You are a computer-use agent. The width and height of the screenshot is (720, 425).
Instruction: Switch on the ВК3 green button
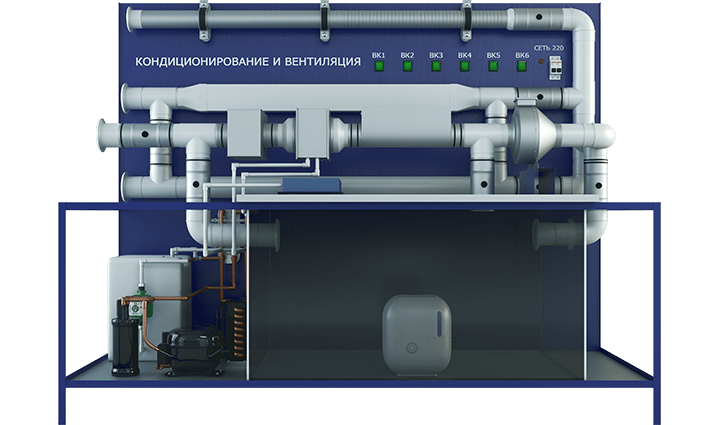(x=436, y=67)
